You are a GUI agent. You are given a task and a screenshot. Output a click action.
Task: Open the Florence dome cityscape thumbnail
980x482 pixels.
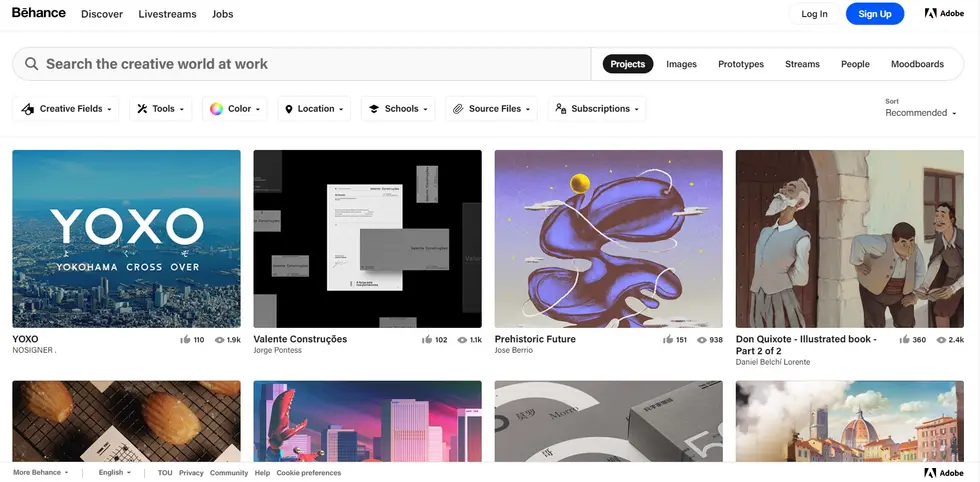click(x=850, y=421)
